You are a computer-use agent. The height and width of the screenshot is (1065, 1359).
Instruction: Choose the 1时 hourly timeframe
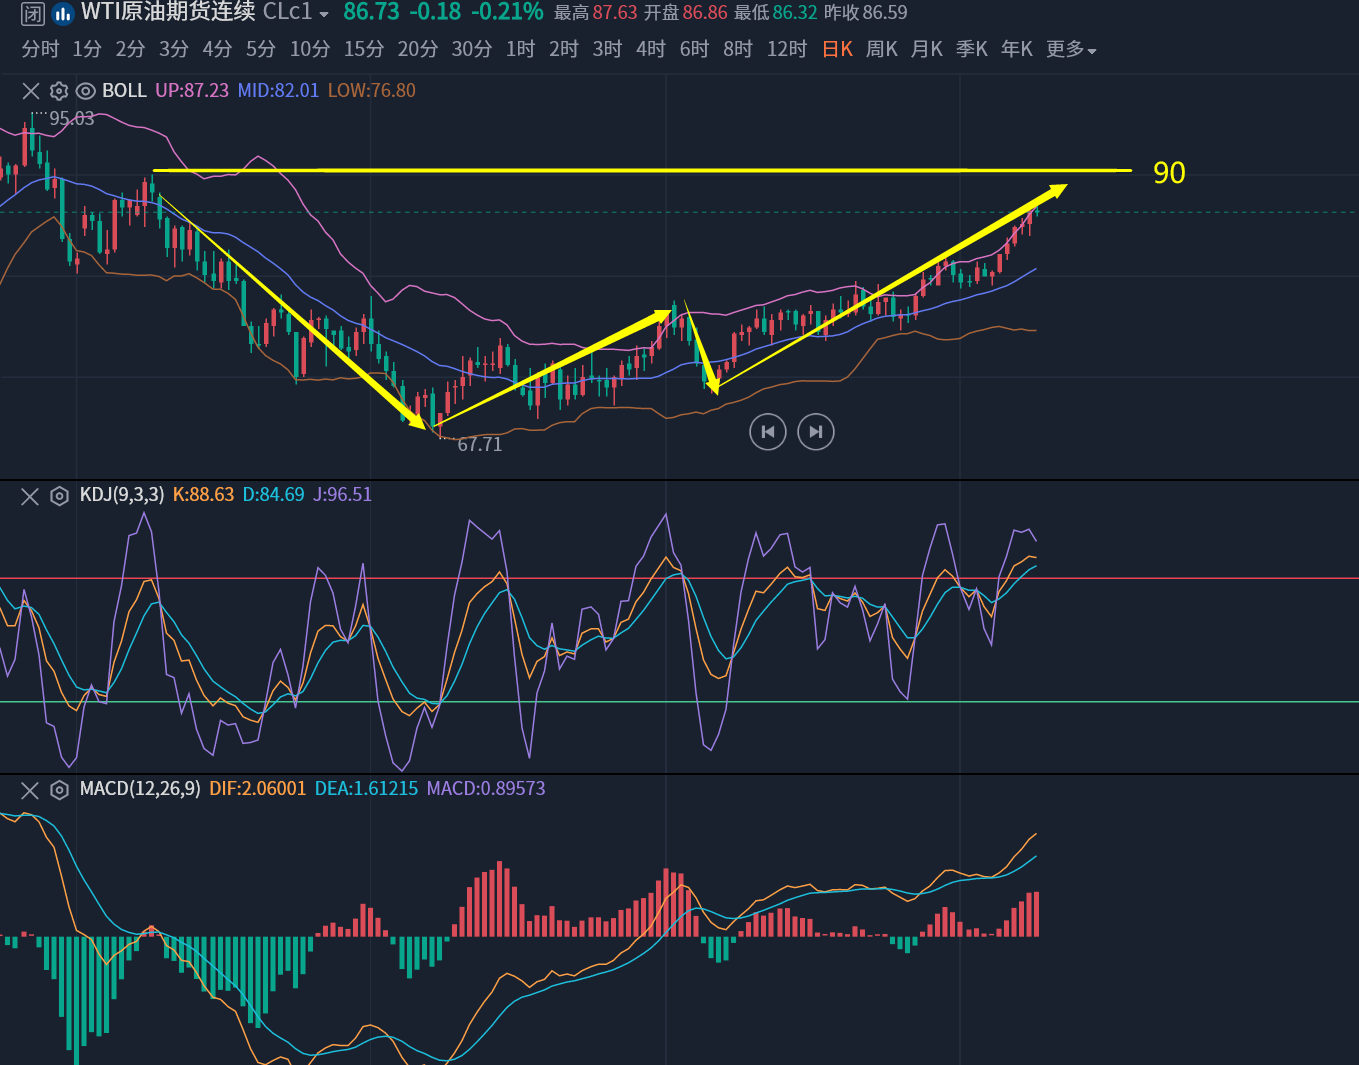coord(520,49)
